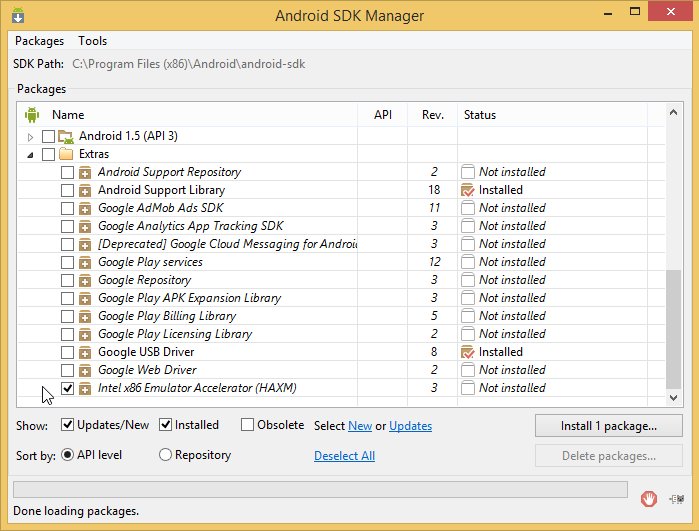Click the green Android robot header icon
699x531 pixels.
(32, 115)
